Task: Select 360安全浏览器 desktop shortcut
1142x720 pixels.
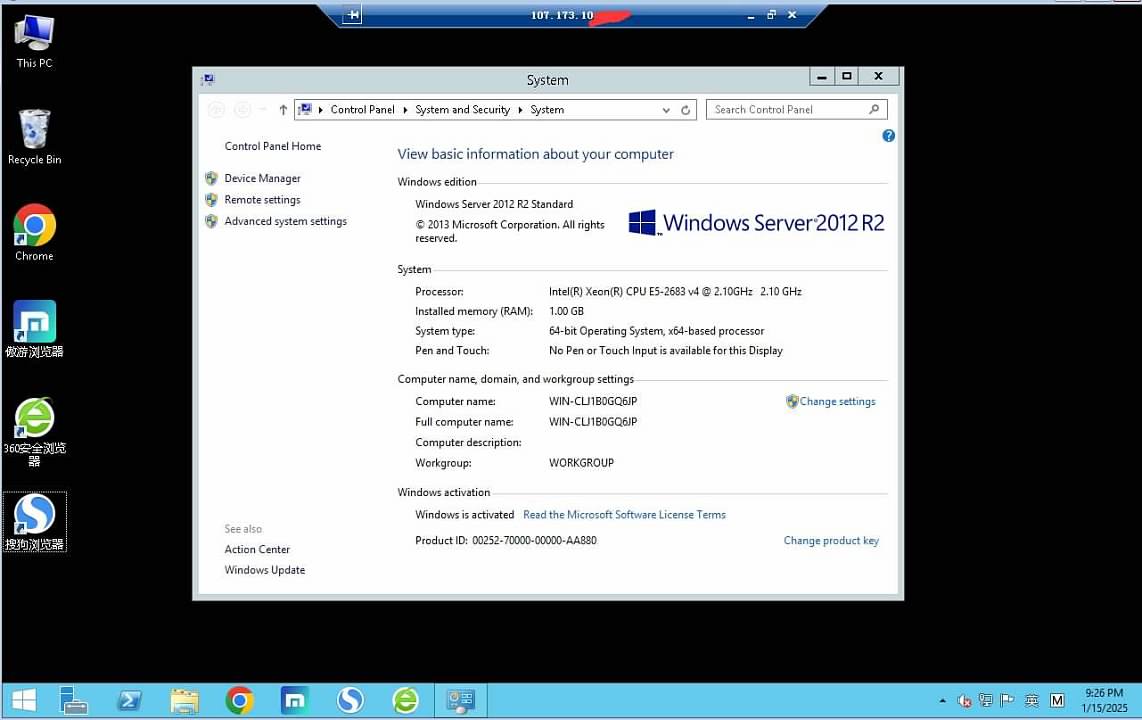Action: click(x=34, y=432)
